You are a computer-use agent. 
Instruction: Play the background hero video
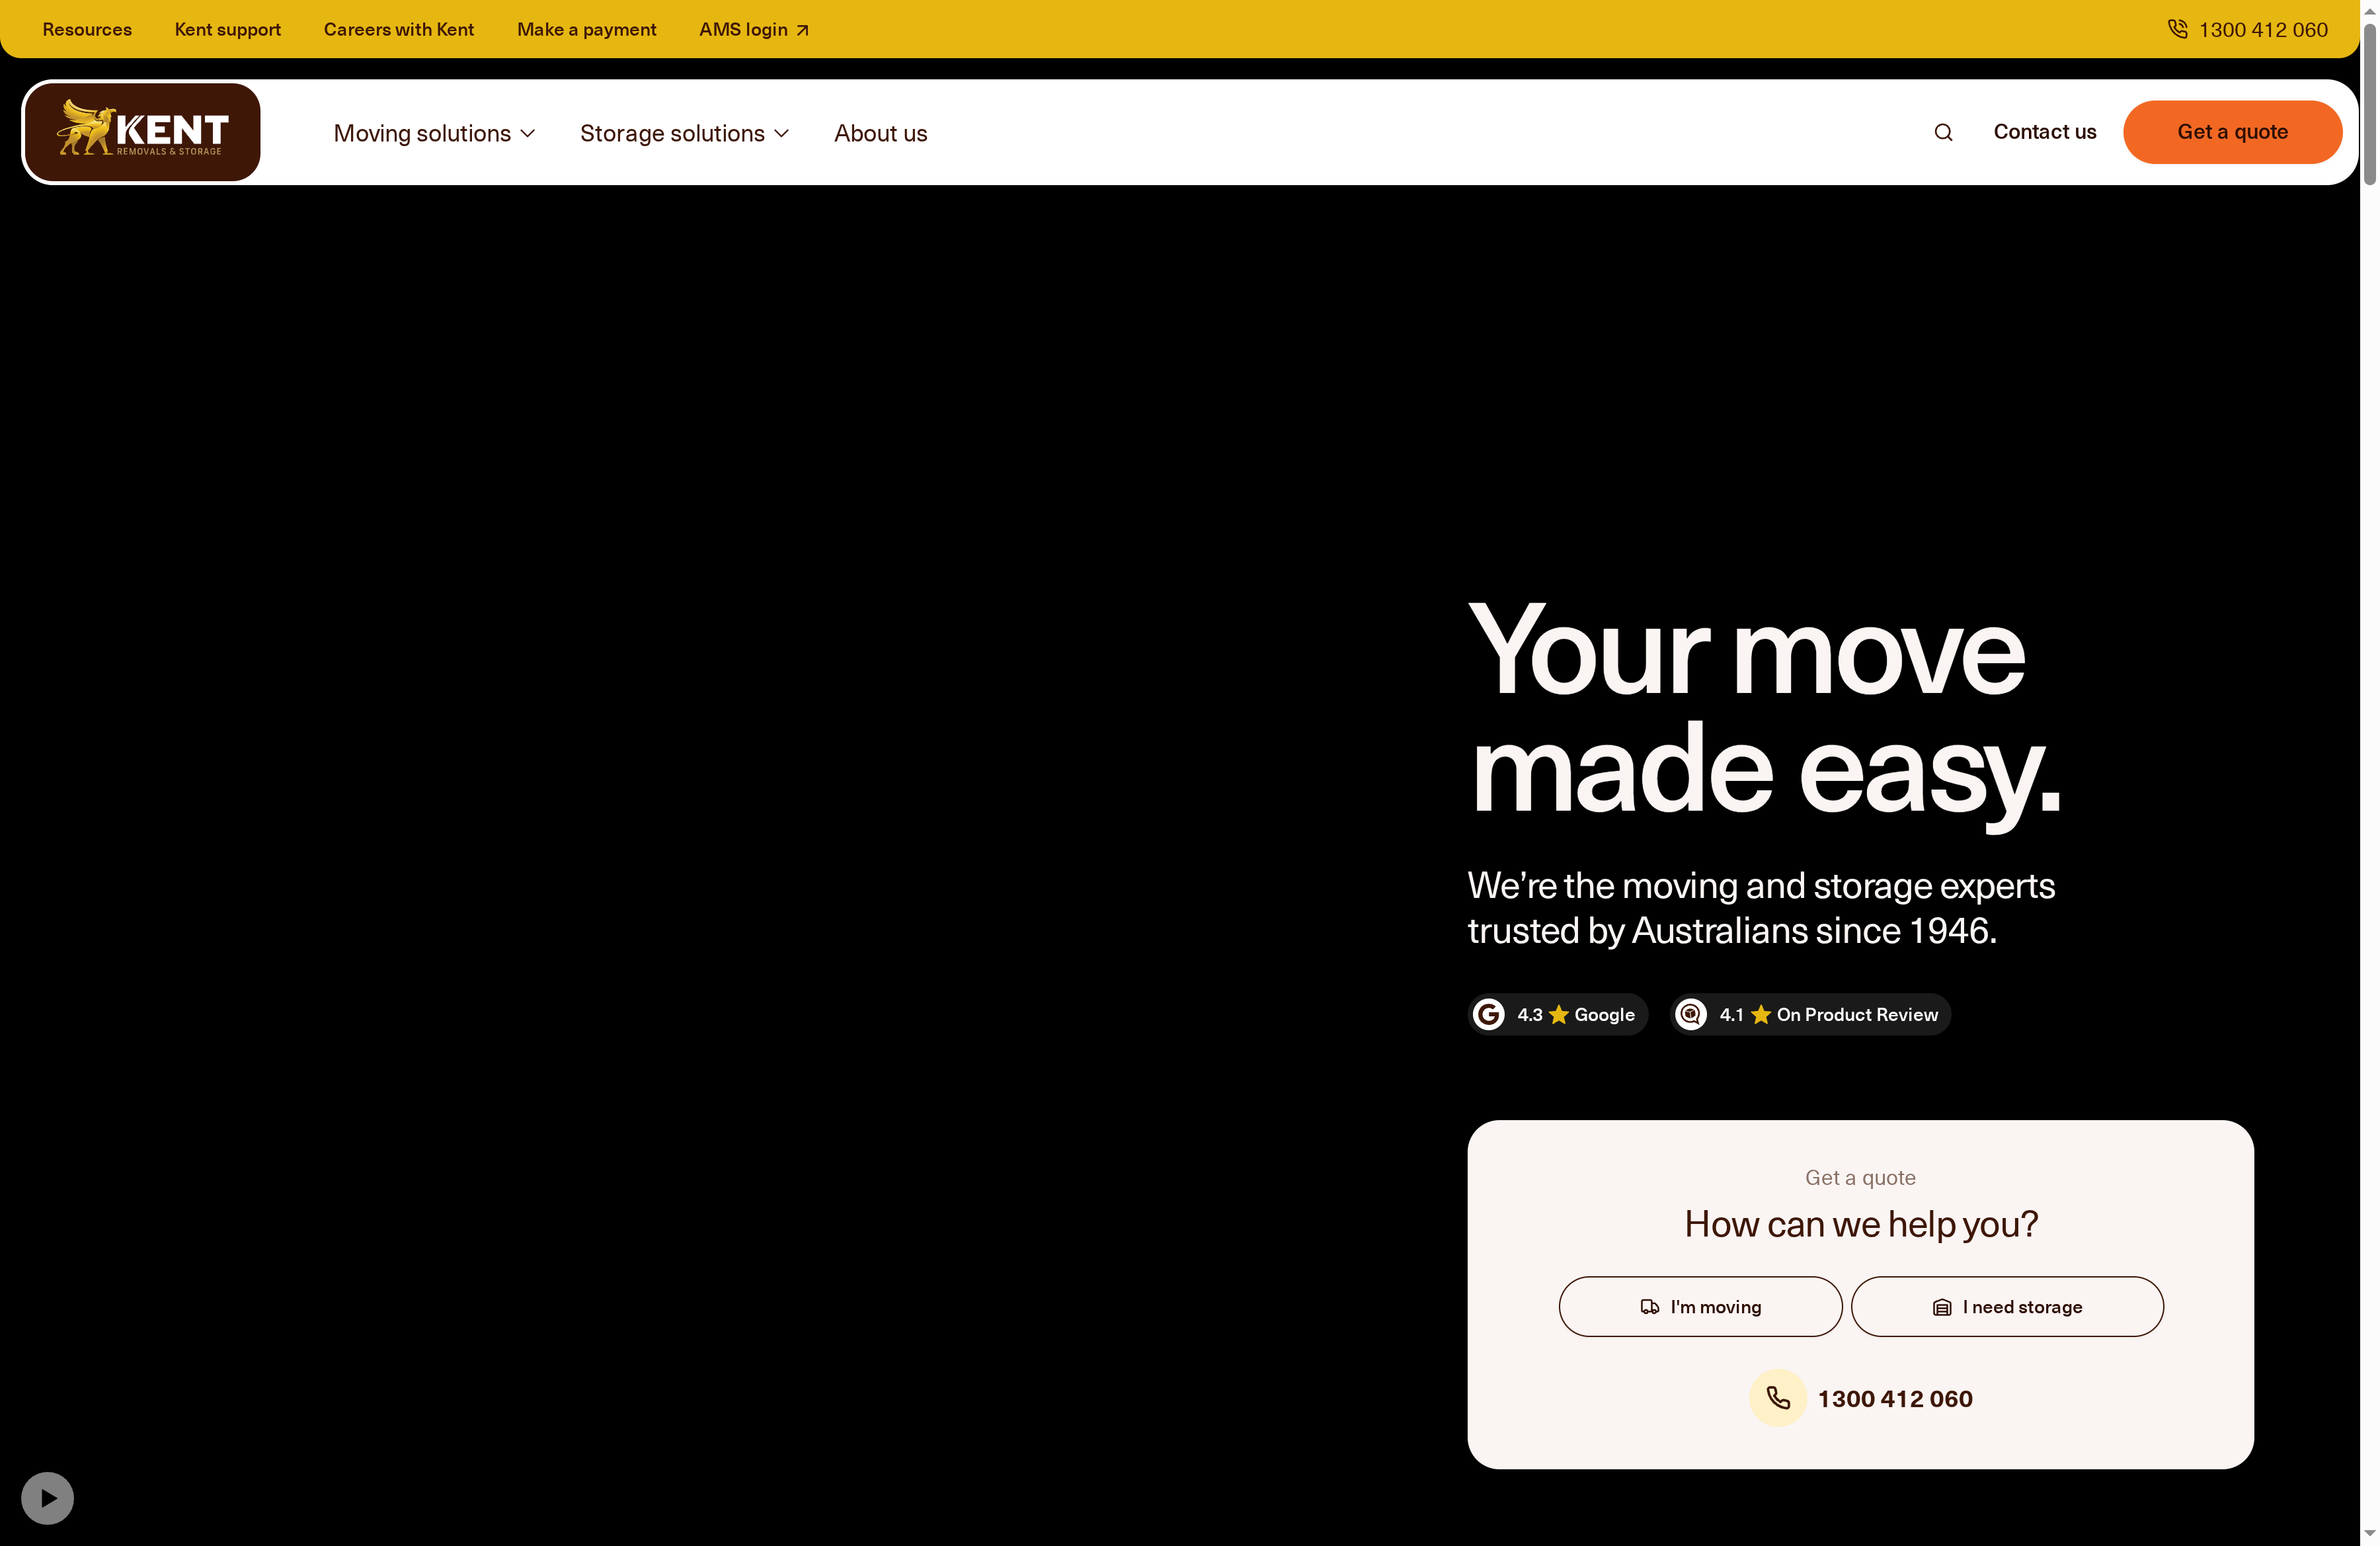coord(48,1498)
